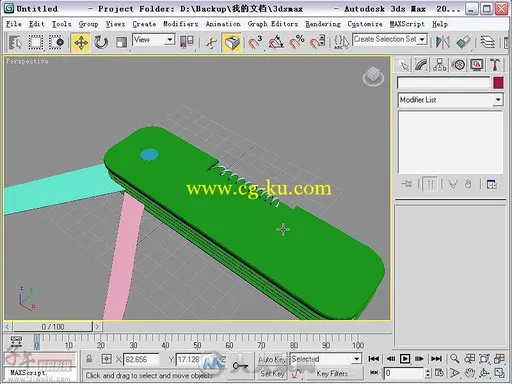Open the Layer Manager icon
The height and width of the screenshot is (384, 512).
(487, 42)
